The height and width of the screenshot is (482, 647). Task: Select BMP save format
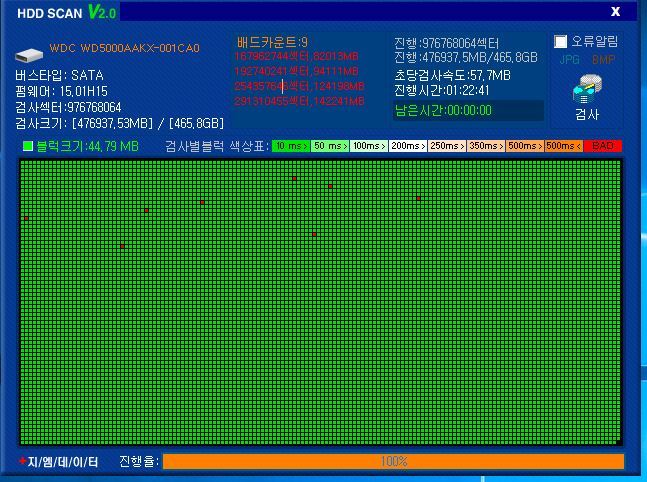[603, 60]
